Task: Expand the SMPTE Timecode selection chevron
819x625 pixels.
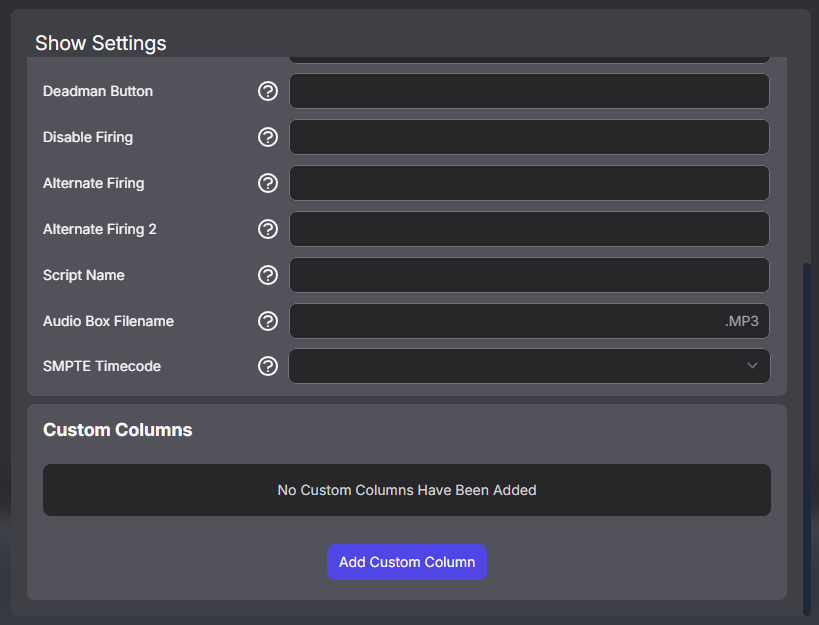Action: (x=752, y=366)
